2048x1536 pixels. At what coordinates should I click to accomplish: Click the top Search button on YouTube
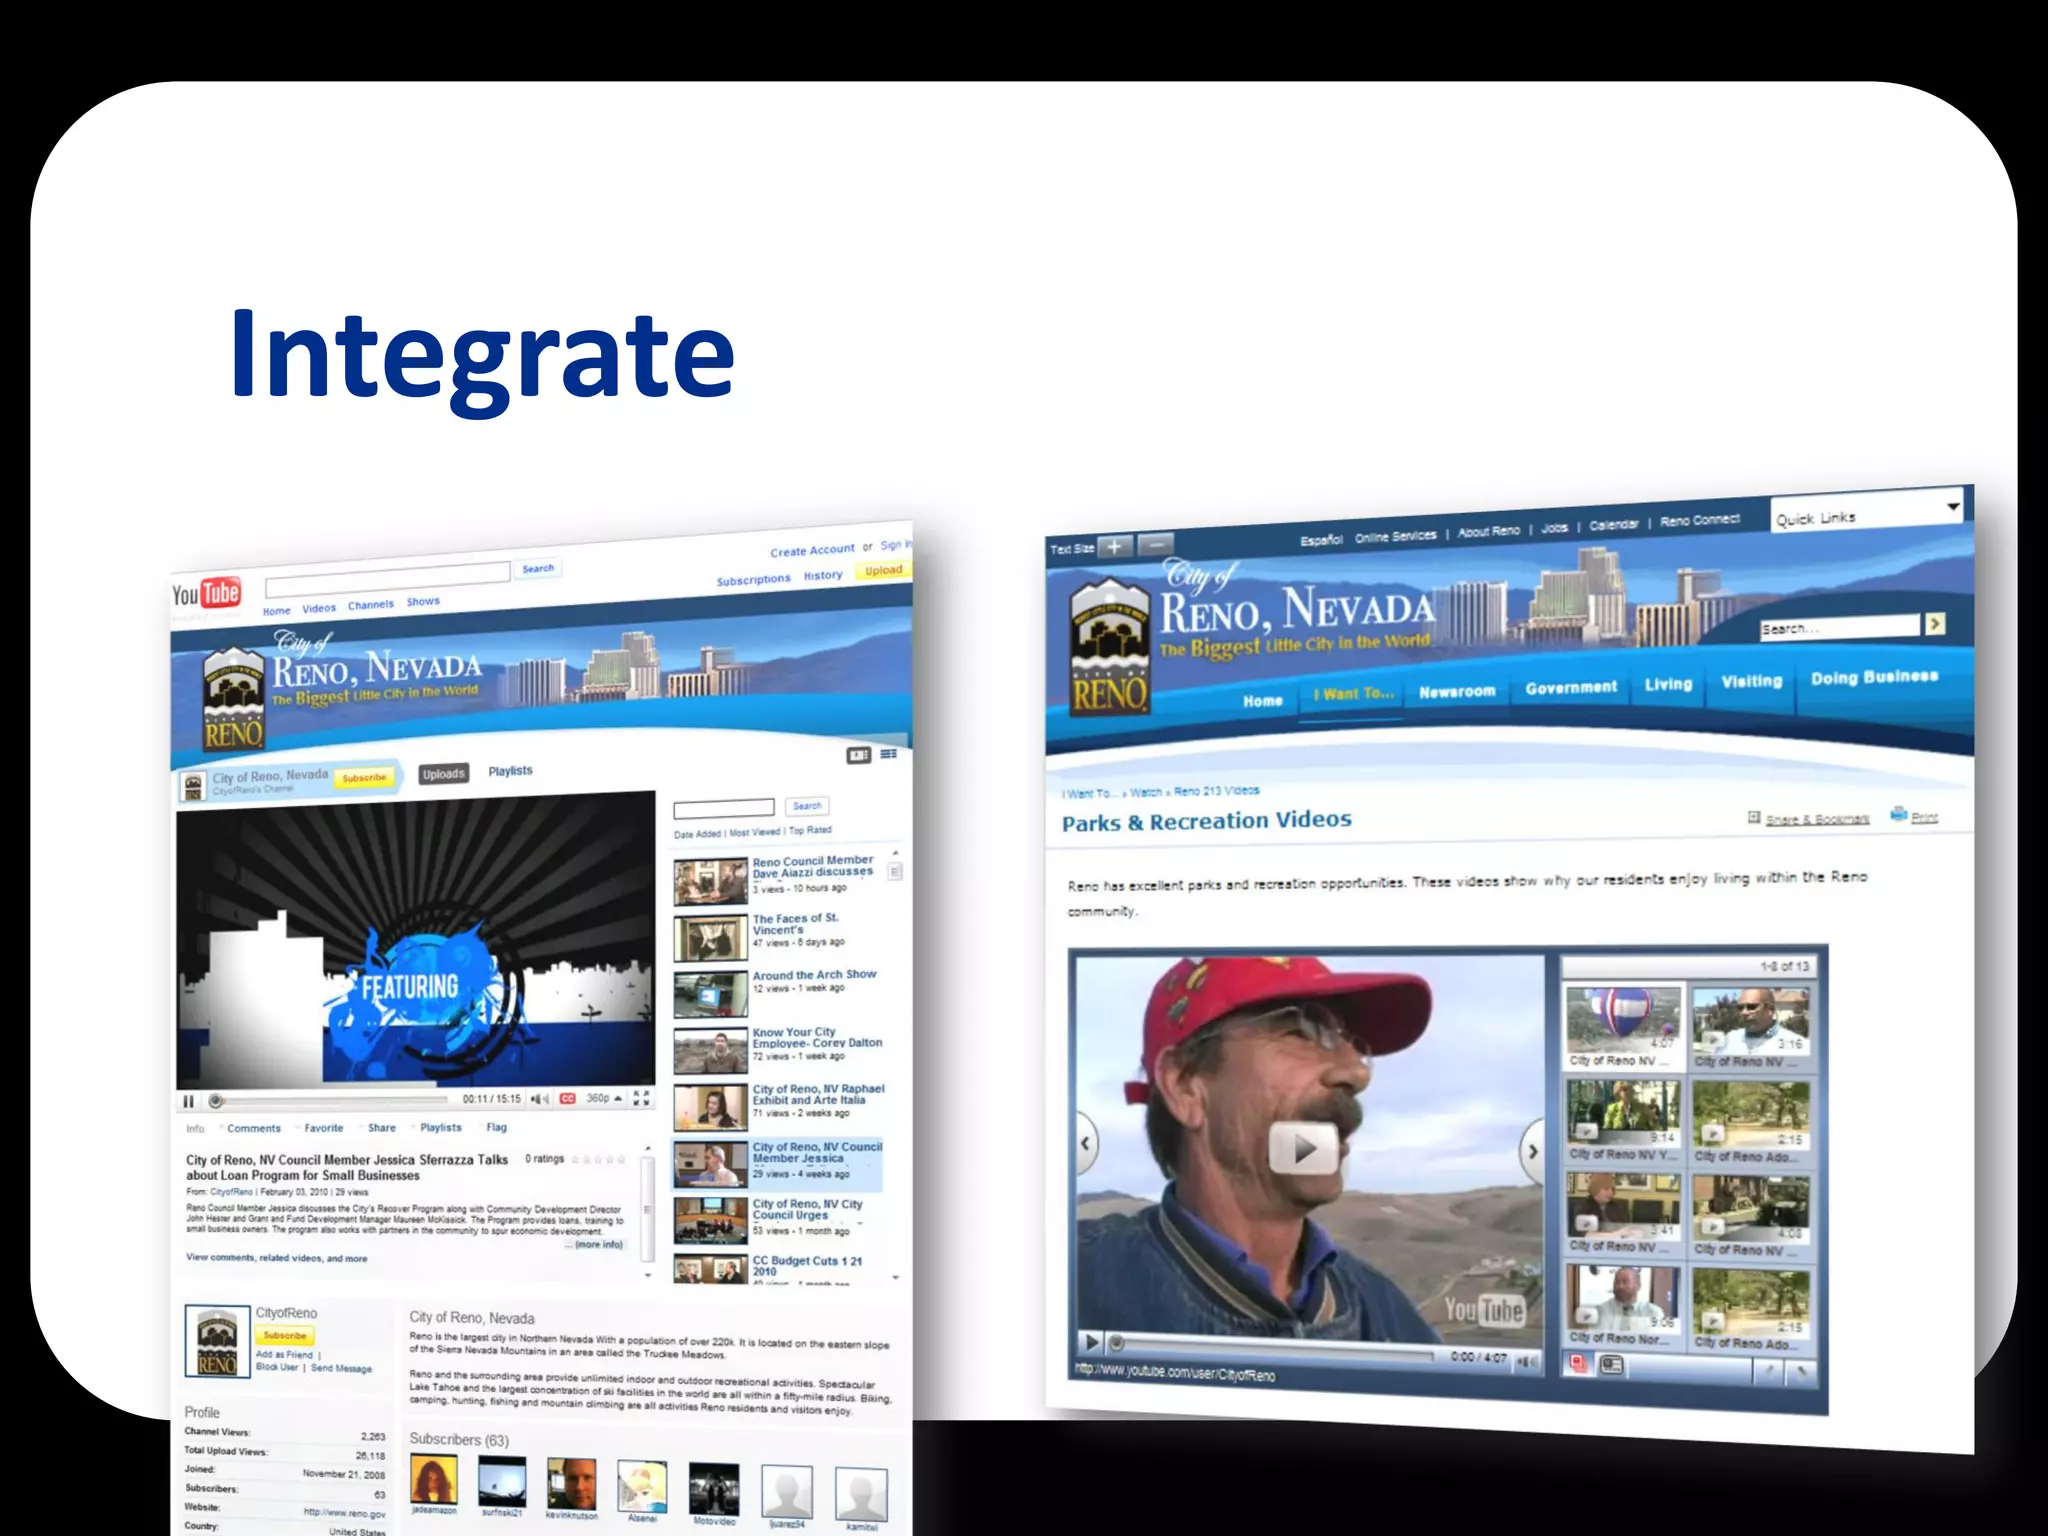(538, 568)
